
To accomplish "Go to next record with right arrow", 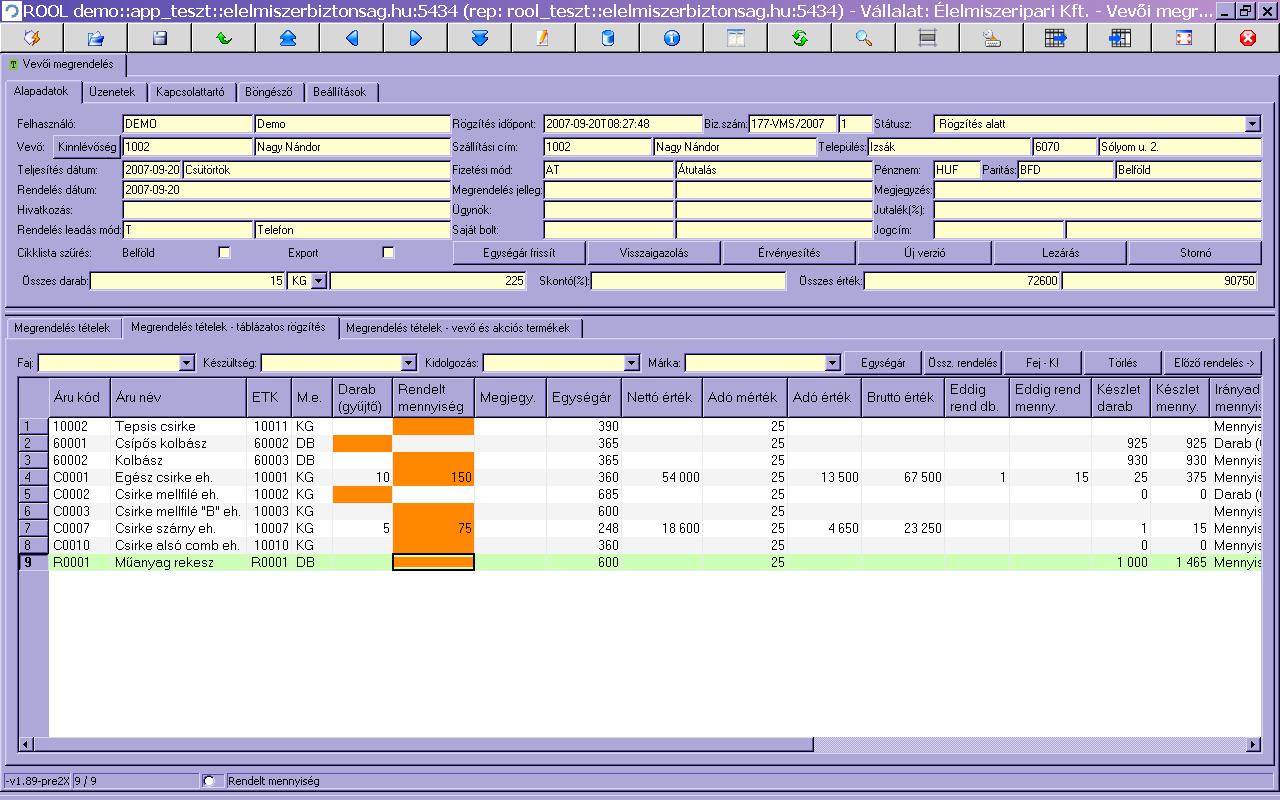I will click(x=415, y=38).
